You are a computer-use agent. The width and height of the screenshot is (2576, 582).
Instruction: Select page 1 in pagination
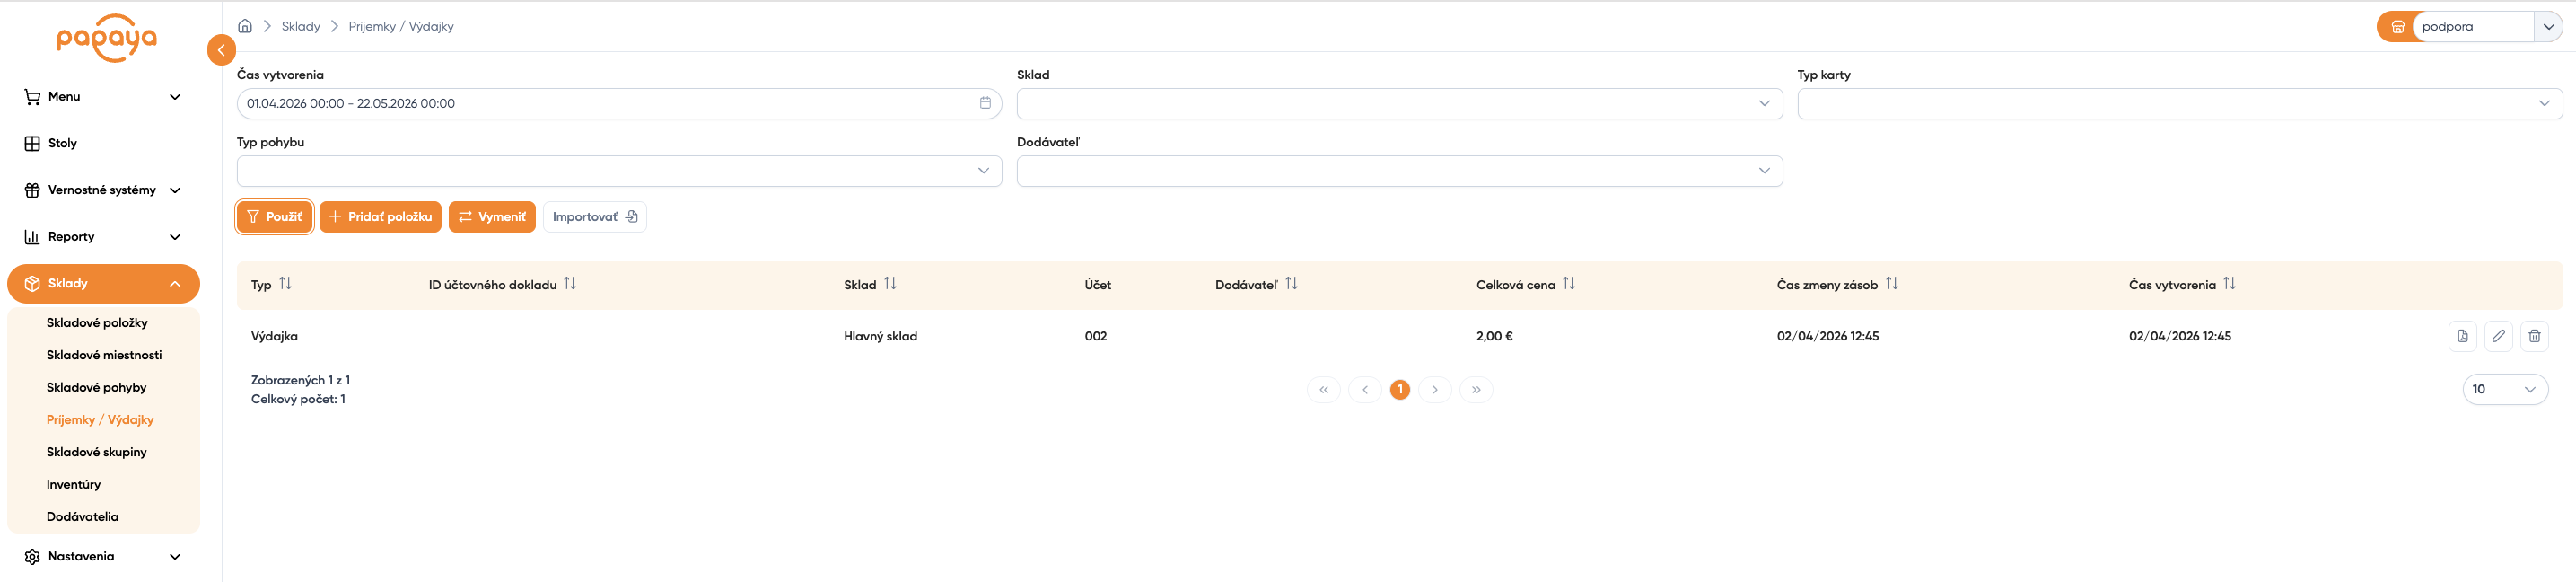point(1400,390)
